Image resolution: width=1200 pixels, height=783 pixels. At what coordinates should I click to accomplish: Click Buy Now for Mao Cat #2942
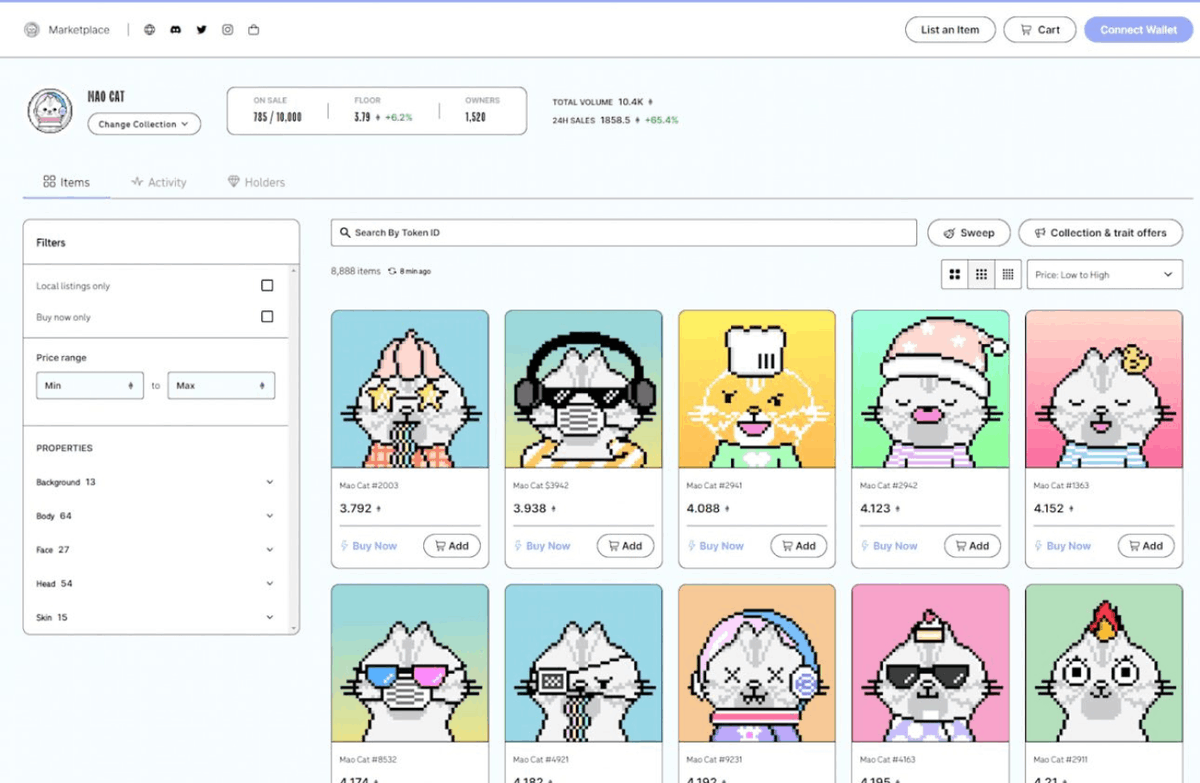(x=889, y=546)
